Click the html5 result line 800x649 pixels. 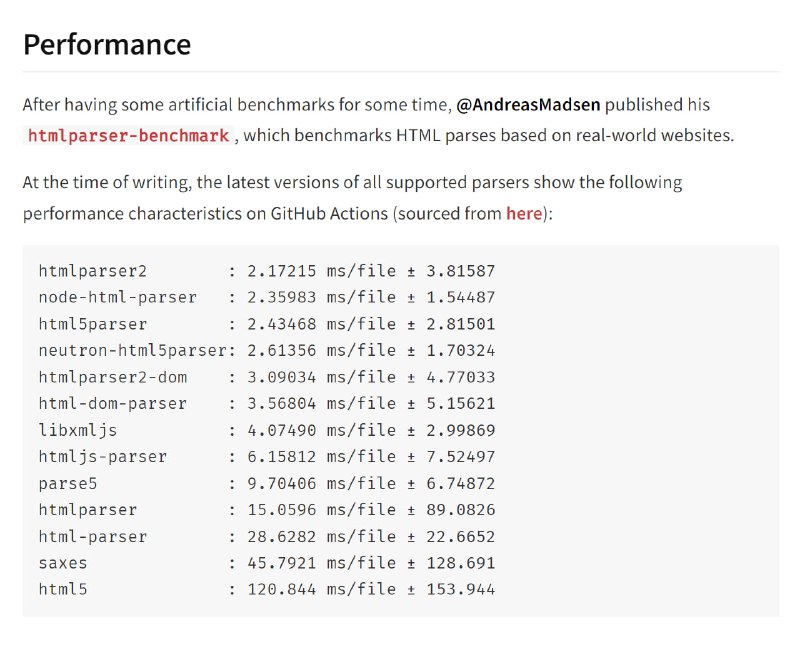(267, 589)
